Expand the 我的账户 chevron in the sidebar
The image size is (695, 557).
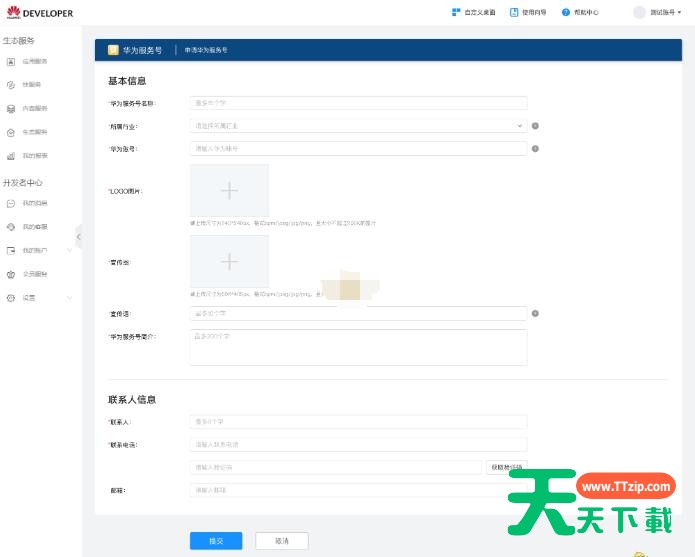coord(69,251)
